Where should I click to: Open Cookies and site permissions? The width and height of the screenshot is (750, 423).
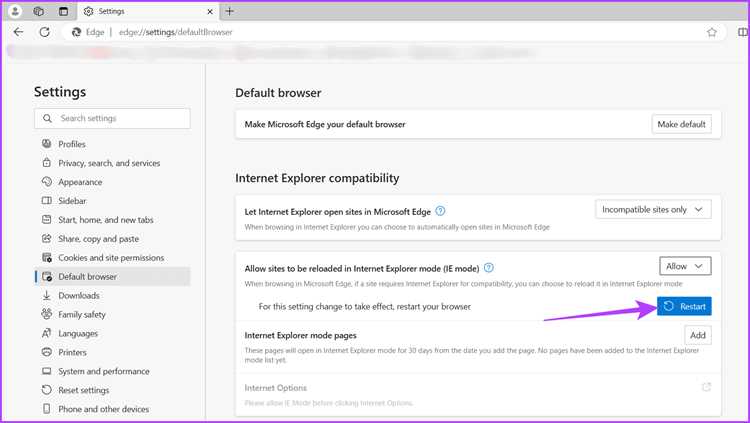(x=112, y=257)
